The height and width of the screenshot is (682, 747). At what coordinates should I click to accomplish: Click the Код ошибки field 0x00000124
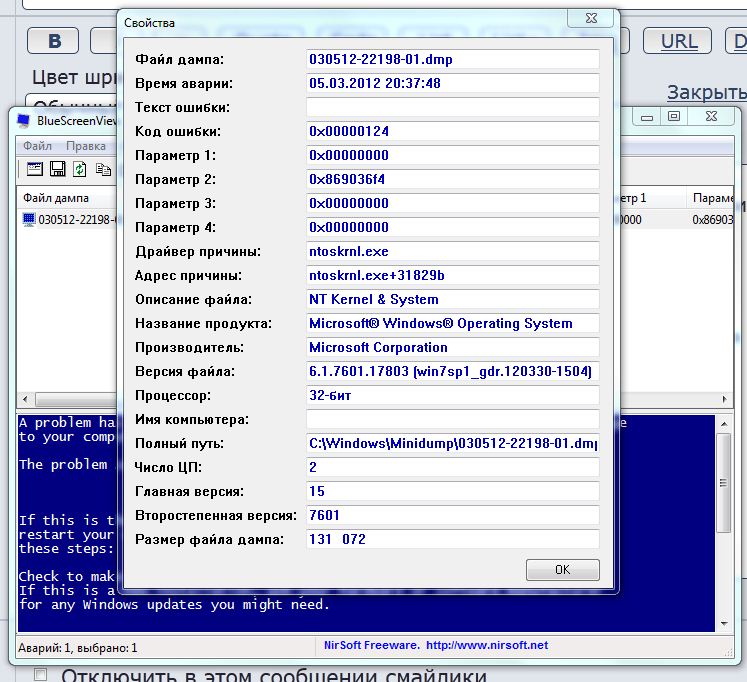coord(453,131)
